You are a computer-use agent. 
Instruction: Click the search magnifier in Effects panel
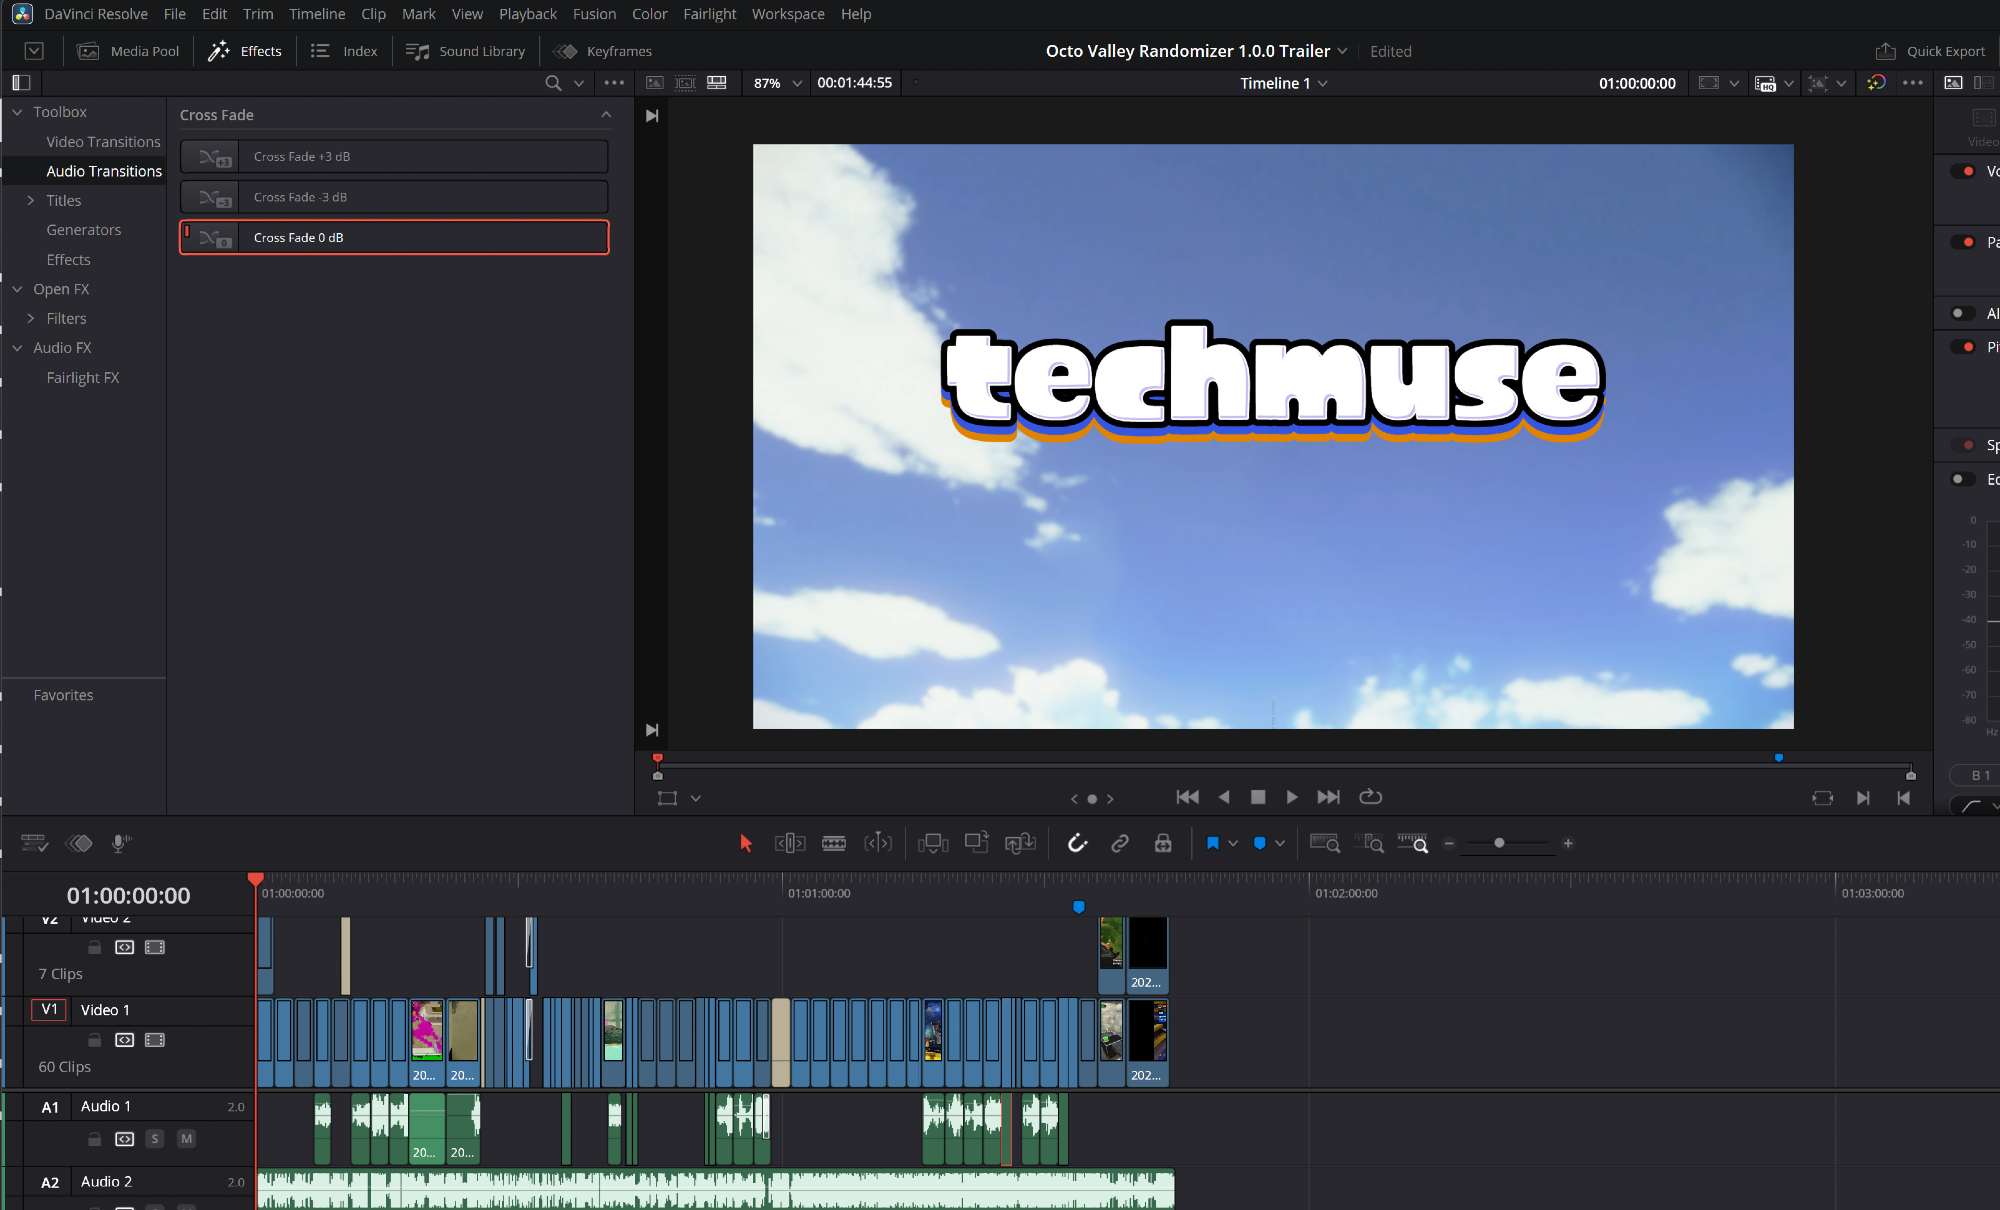coord(553,83)
